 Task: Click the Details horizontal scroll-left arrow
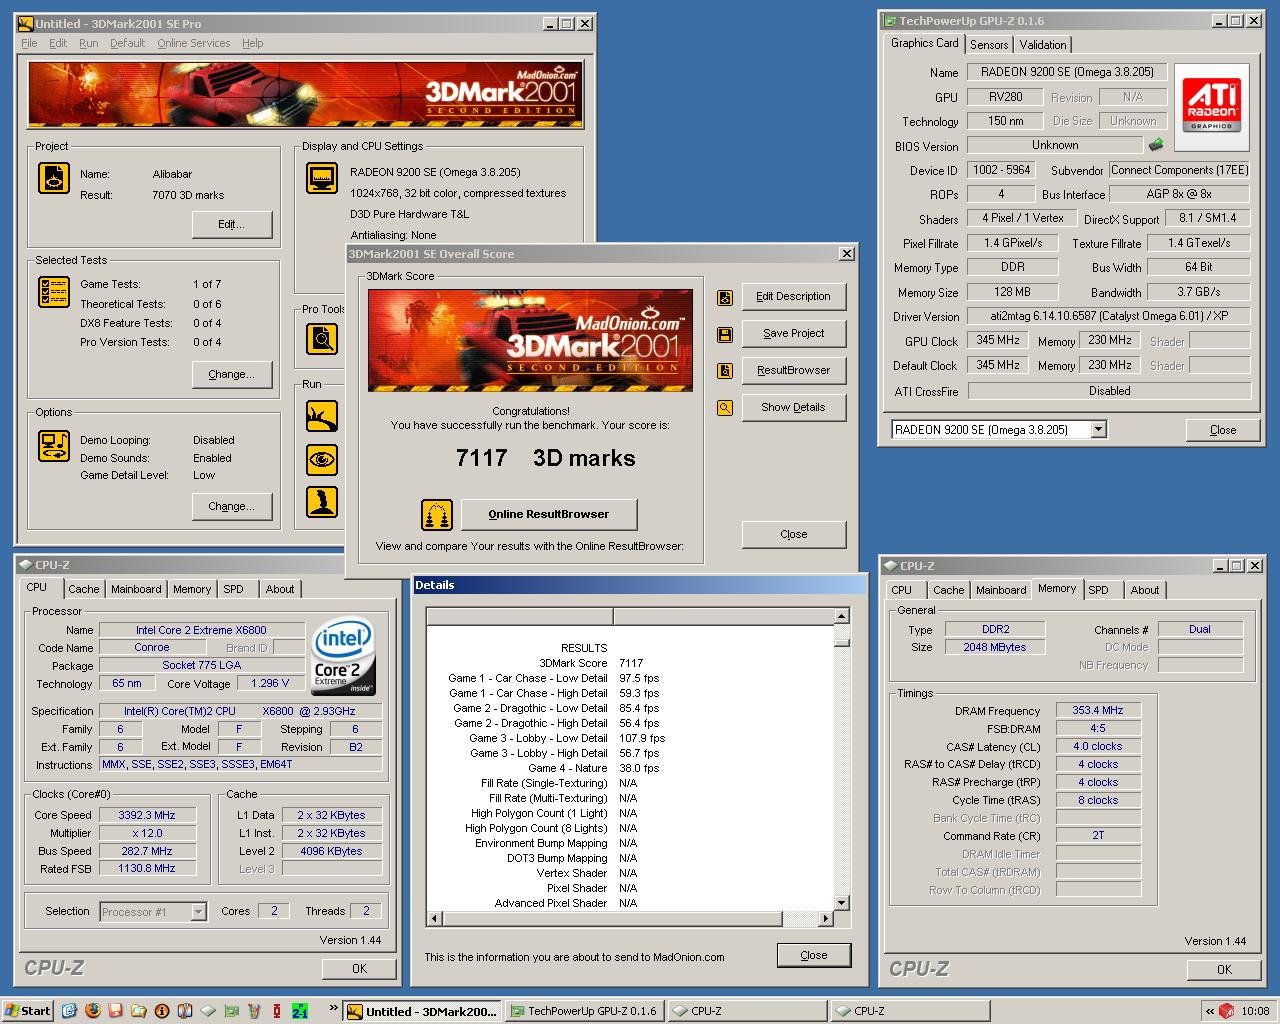[x=434, y=918]
